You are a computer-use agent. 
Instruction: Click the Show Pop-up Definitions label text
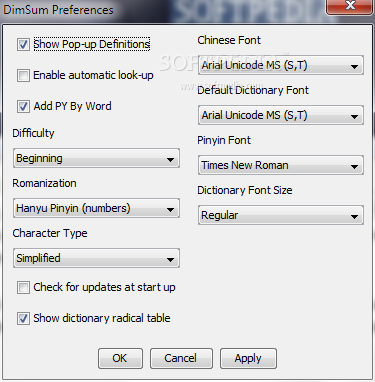(x=92, y=44)
